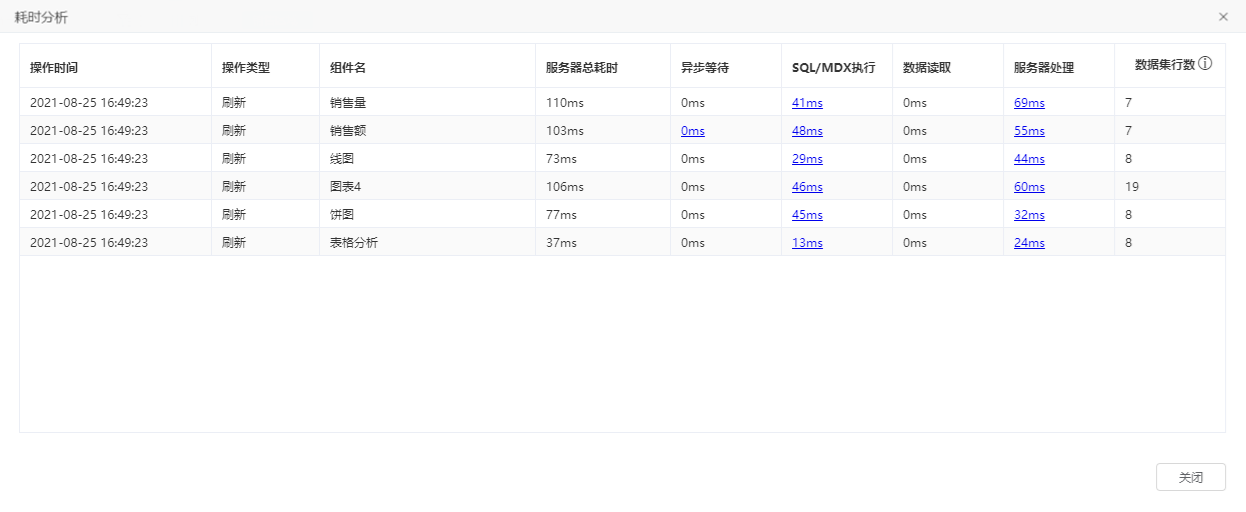Open the 69ms server processing link

pyautogui.click(x=1029, y=103)
